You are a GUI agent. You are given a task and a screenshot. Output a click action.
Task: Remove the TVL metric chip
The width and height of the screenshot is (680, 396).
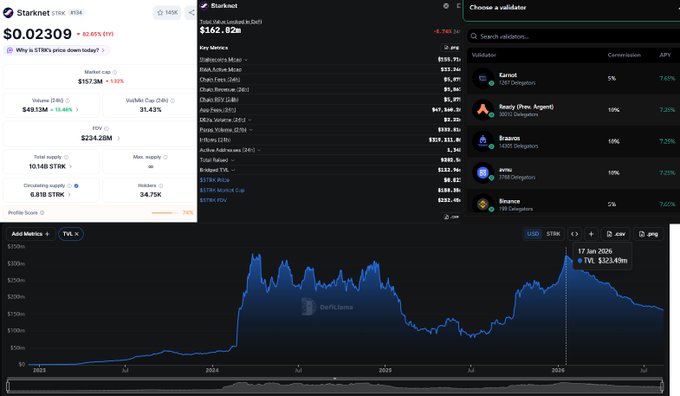77,234
